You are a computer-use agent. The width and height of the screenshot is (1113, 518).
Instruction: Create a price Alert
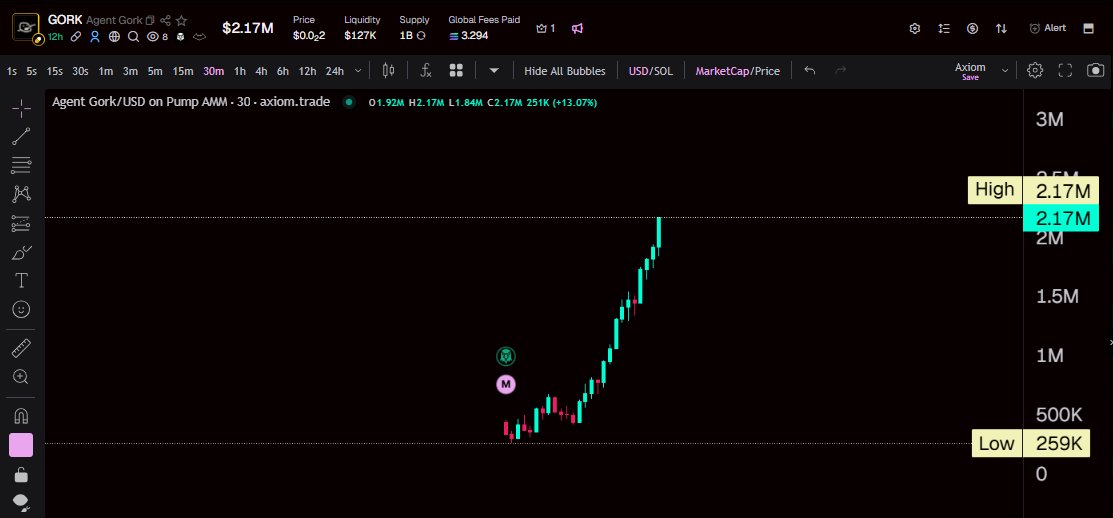(x=1048, y=28)
